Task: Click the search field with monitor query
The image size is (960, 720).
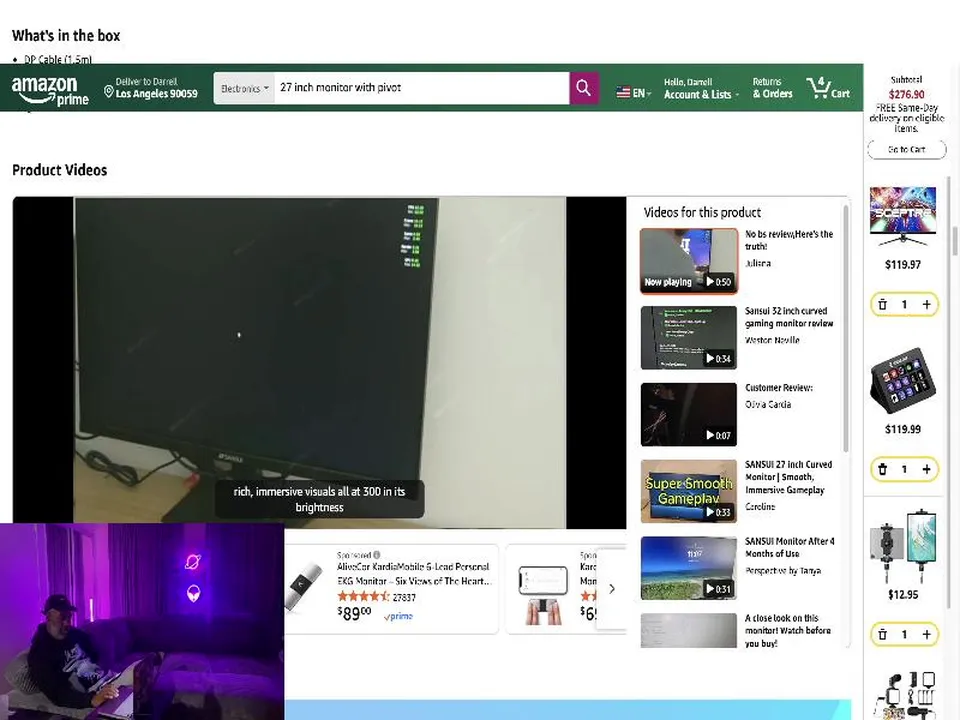Action: point(421,88)
